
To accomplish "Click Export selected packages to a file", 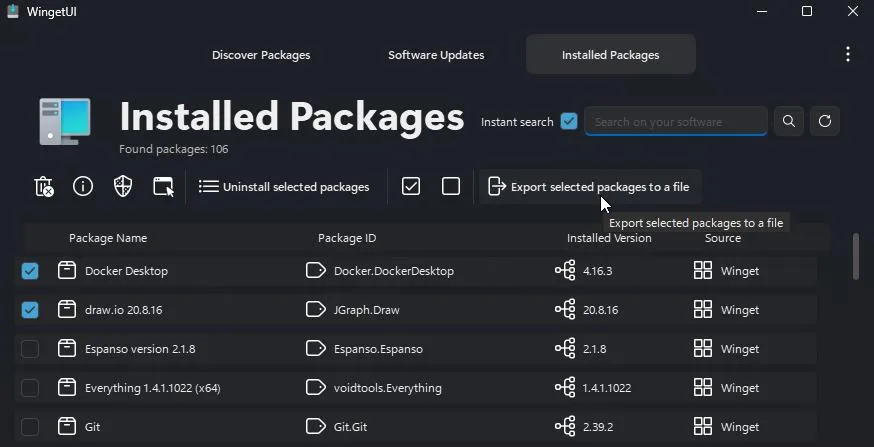I will (590, 187).
